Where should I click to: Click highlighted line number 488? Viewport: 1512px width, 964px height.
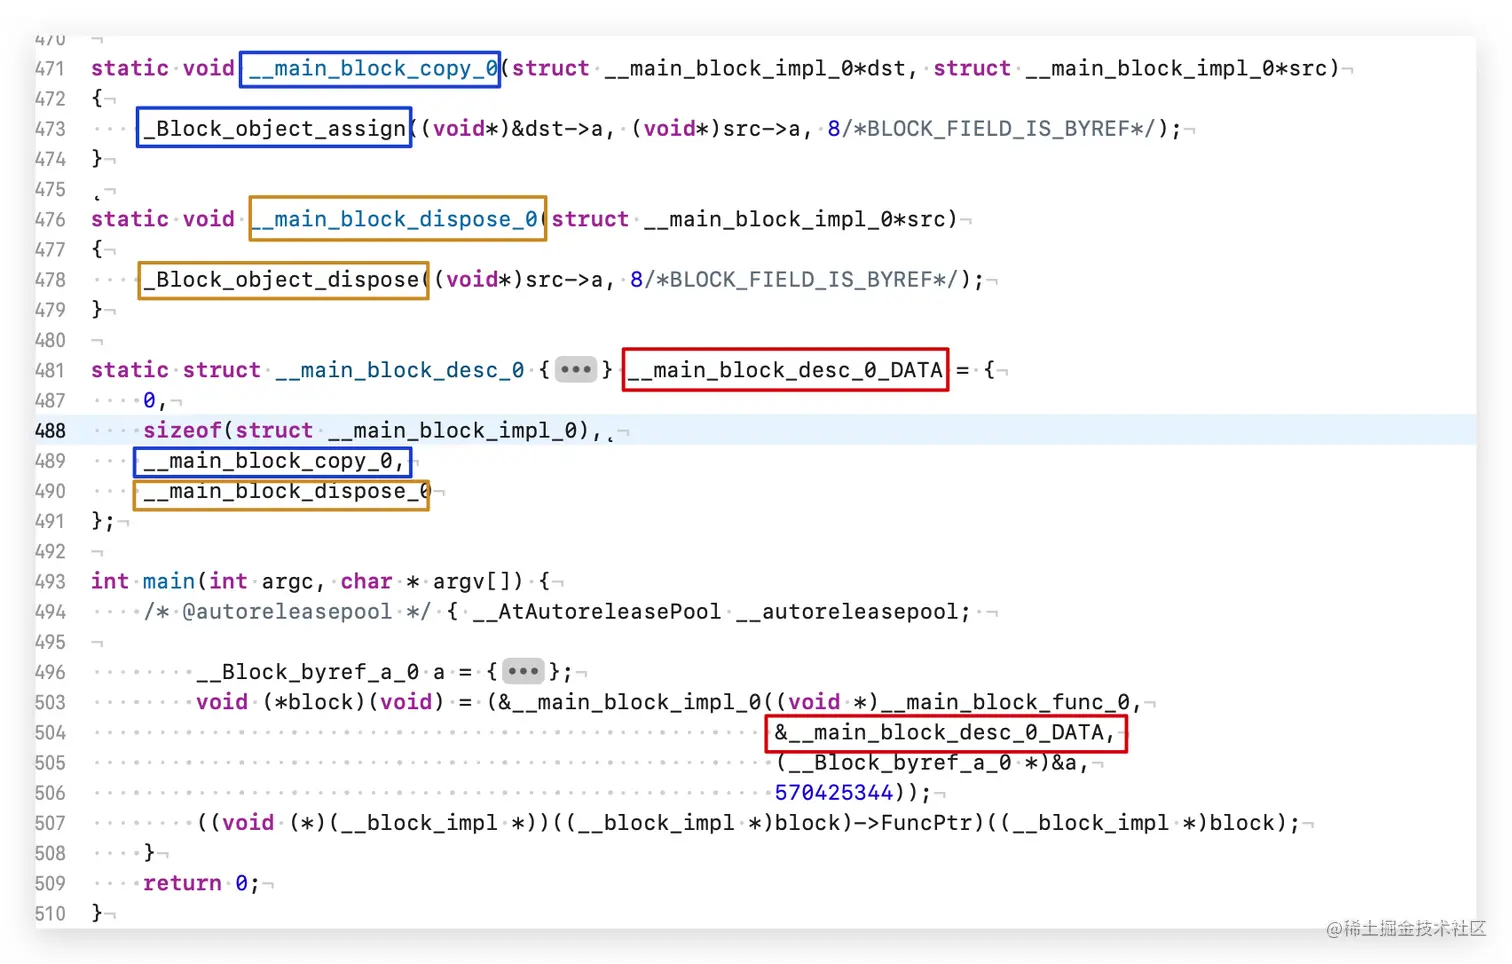coord(50,431)
